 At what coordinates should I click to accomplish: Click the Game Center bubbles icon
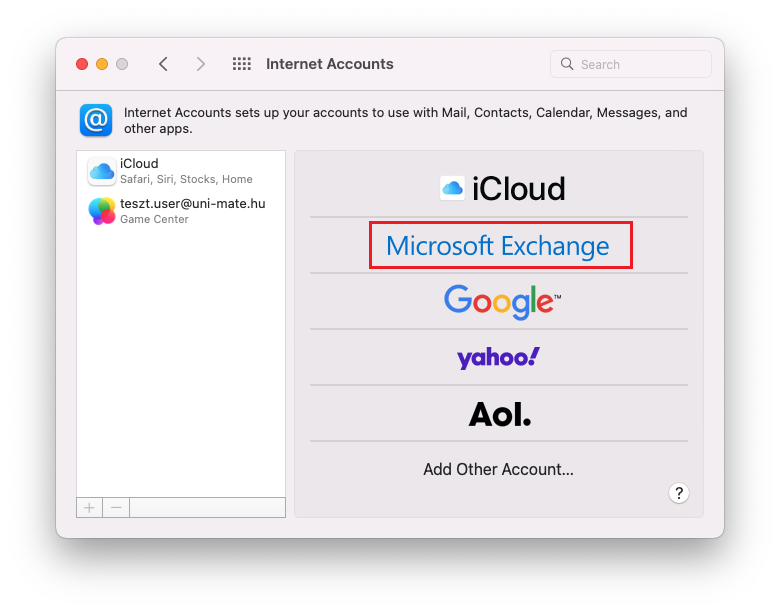[x=102, y=211]
